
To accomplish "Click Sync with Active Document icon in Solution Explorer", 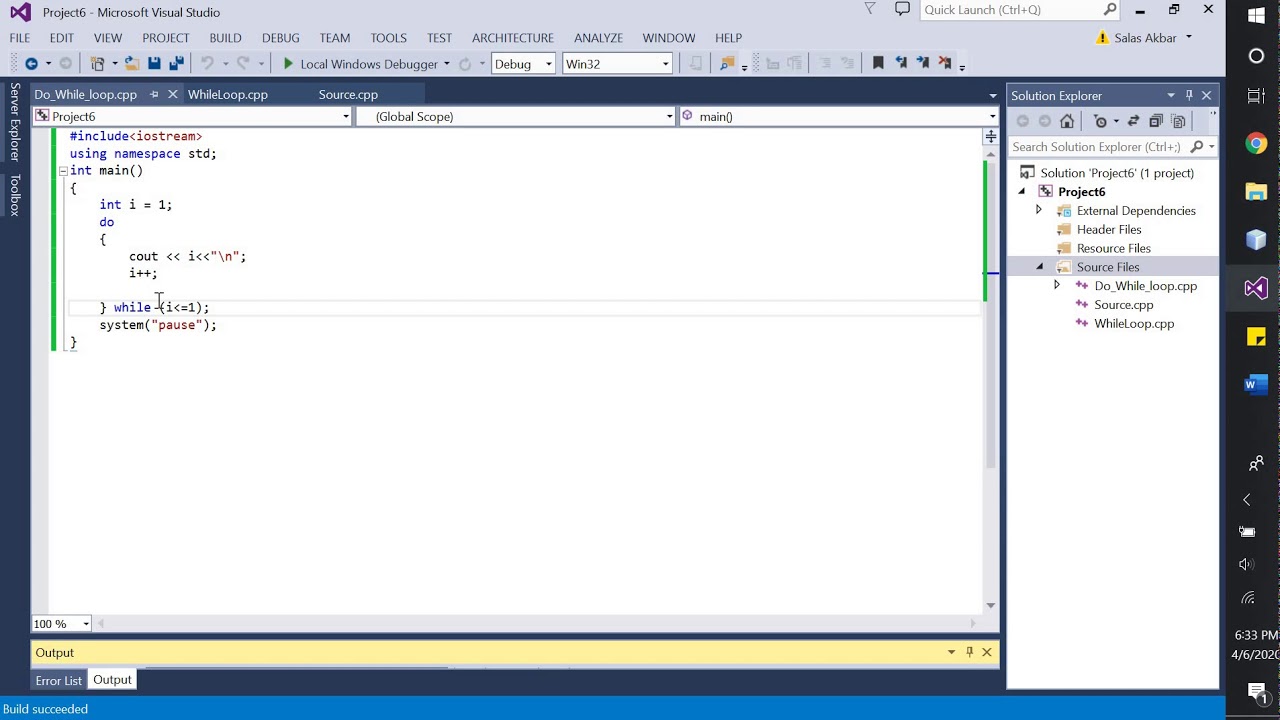I will 1133,121.
